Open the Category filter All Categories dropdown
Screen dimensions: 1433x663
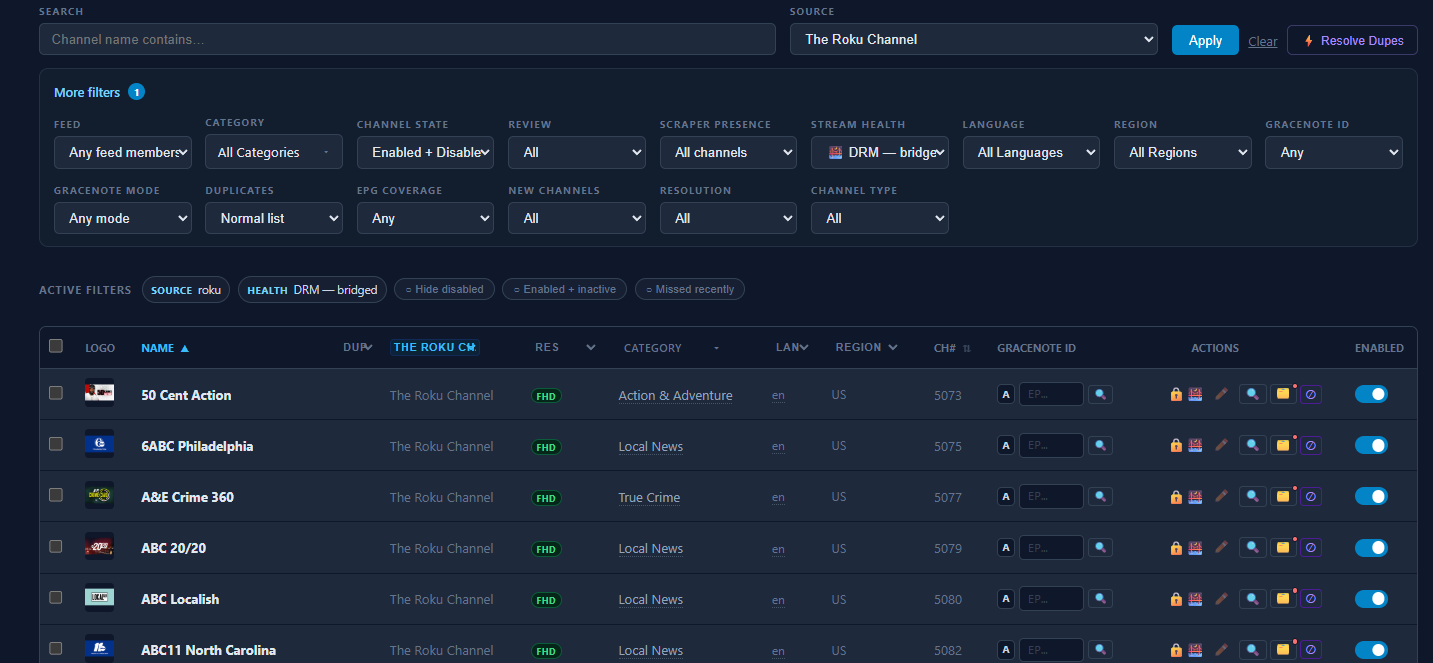(x=274, y=152)
